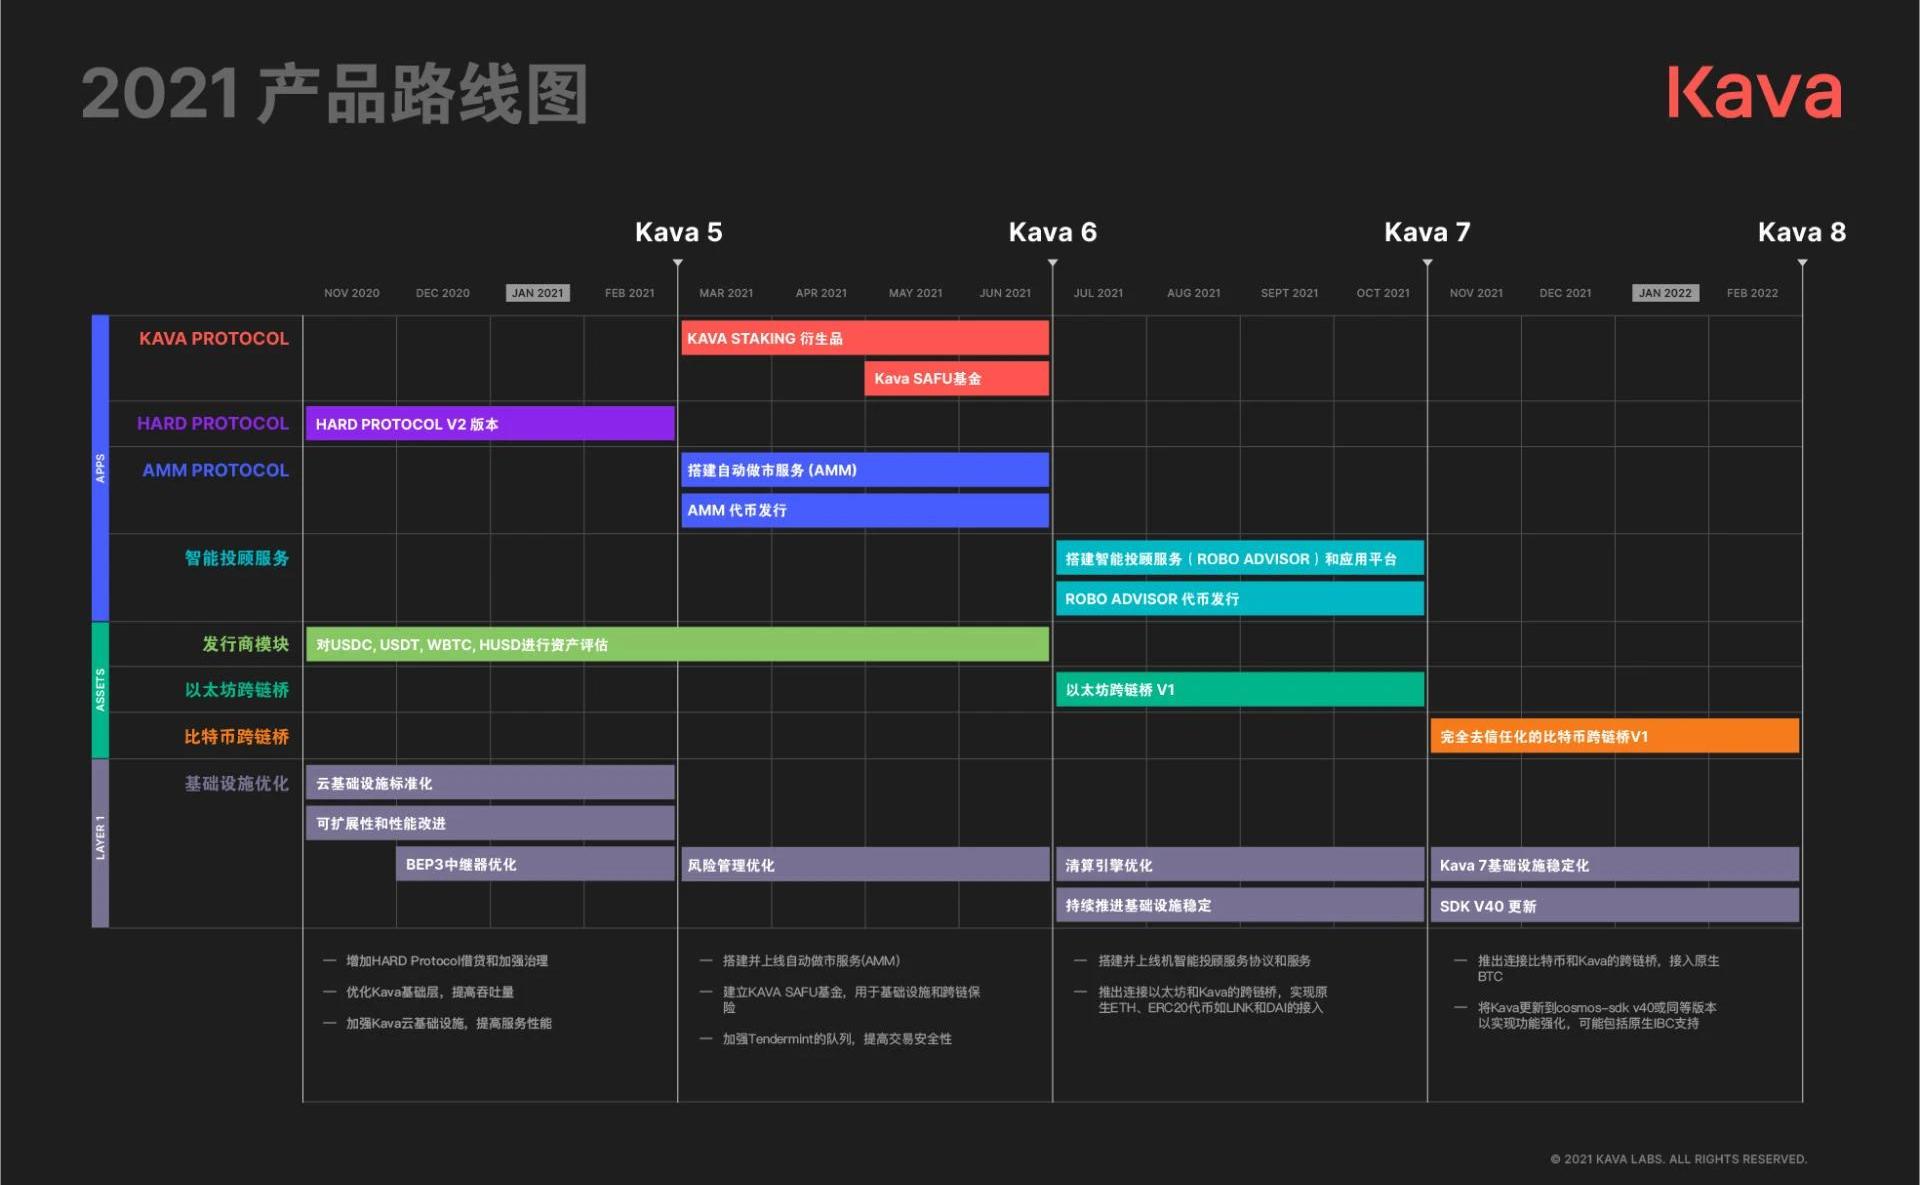Click the red Kava logo
The width and height of the screenshot is (1920, 1185).
(1754, 93)
